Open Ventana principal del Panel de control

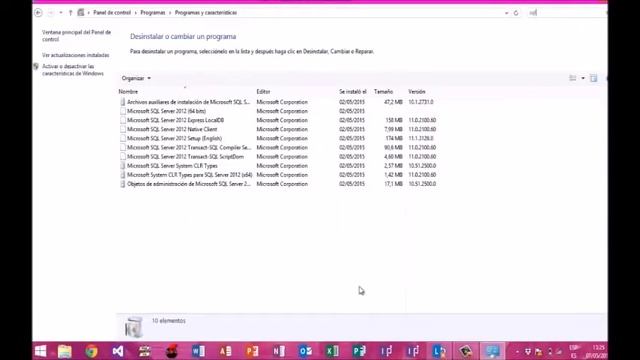(76, 36)
